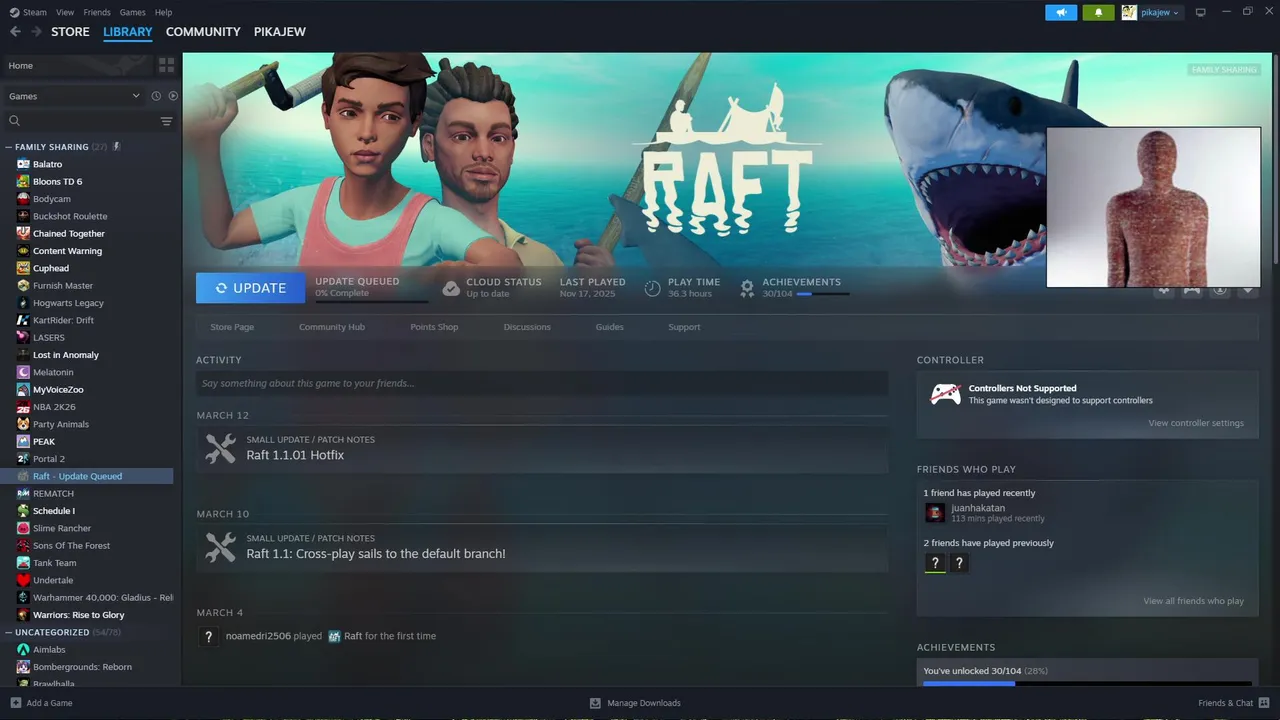Open the View menu

click(x=65, y=12)
